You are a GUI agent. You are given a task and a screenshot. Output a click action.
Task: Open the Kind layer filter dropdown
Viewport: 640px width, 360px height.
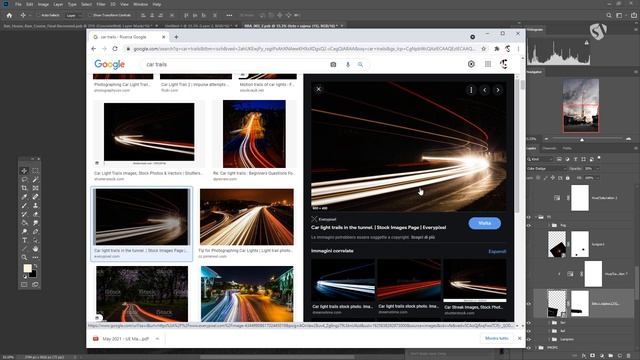pos(540,159)
